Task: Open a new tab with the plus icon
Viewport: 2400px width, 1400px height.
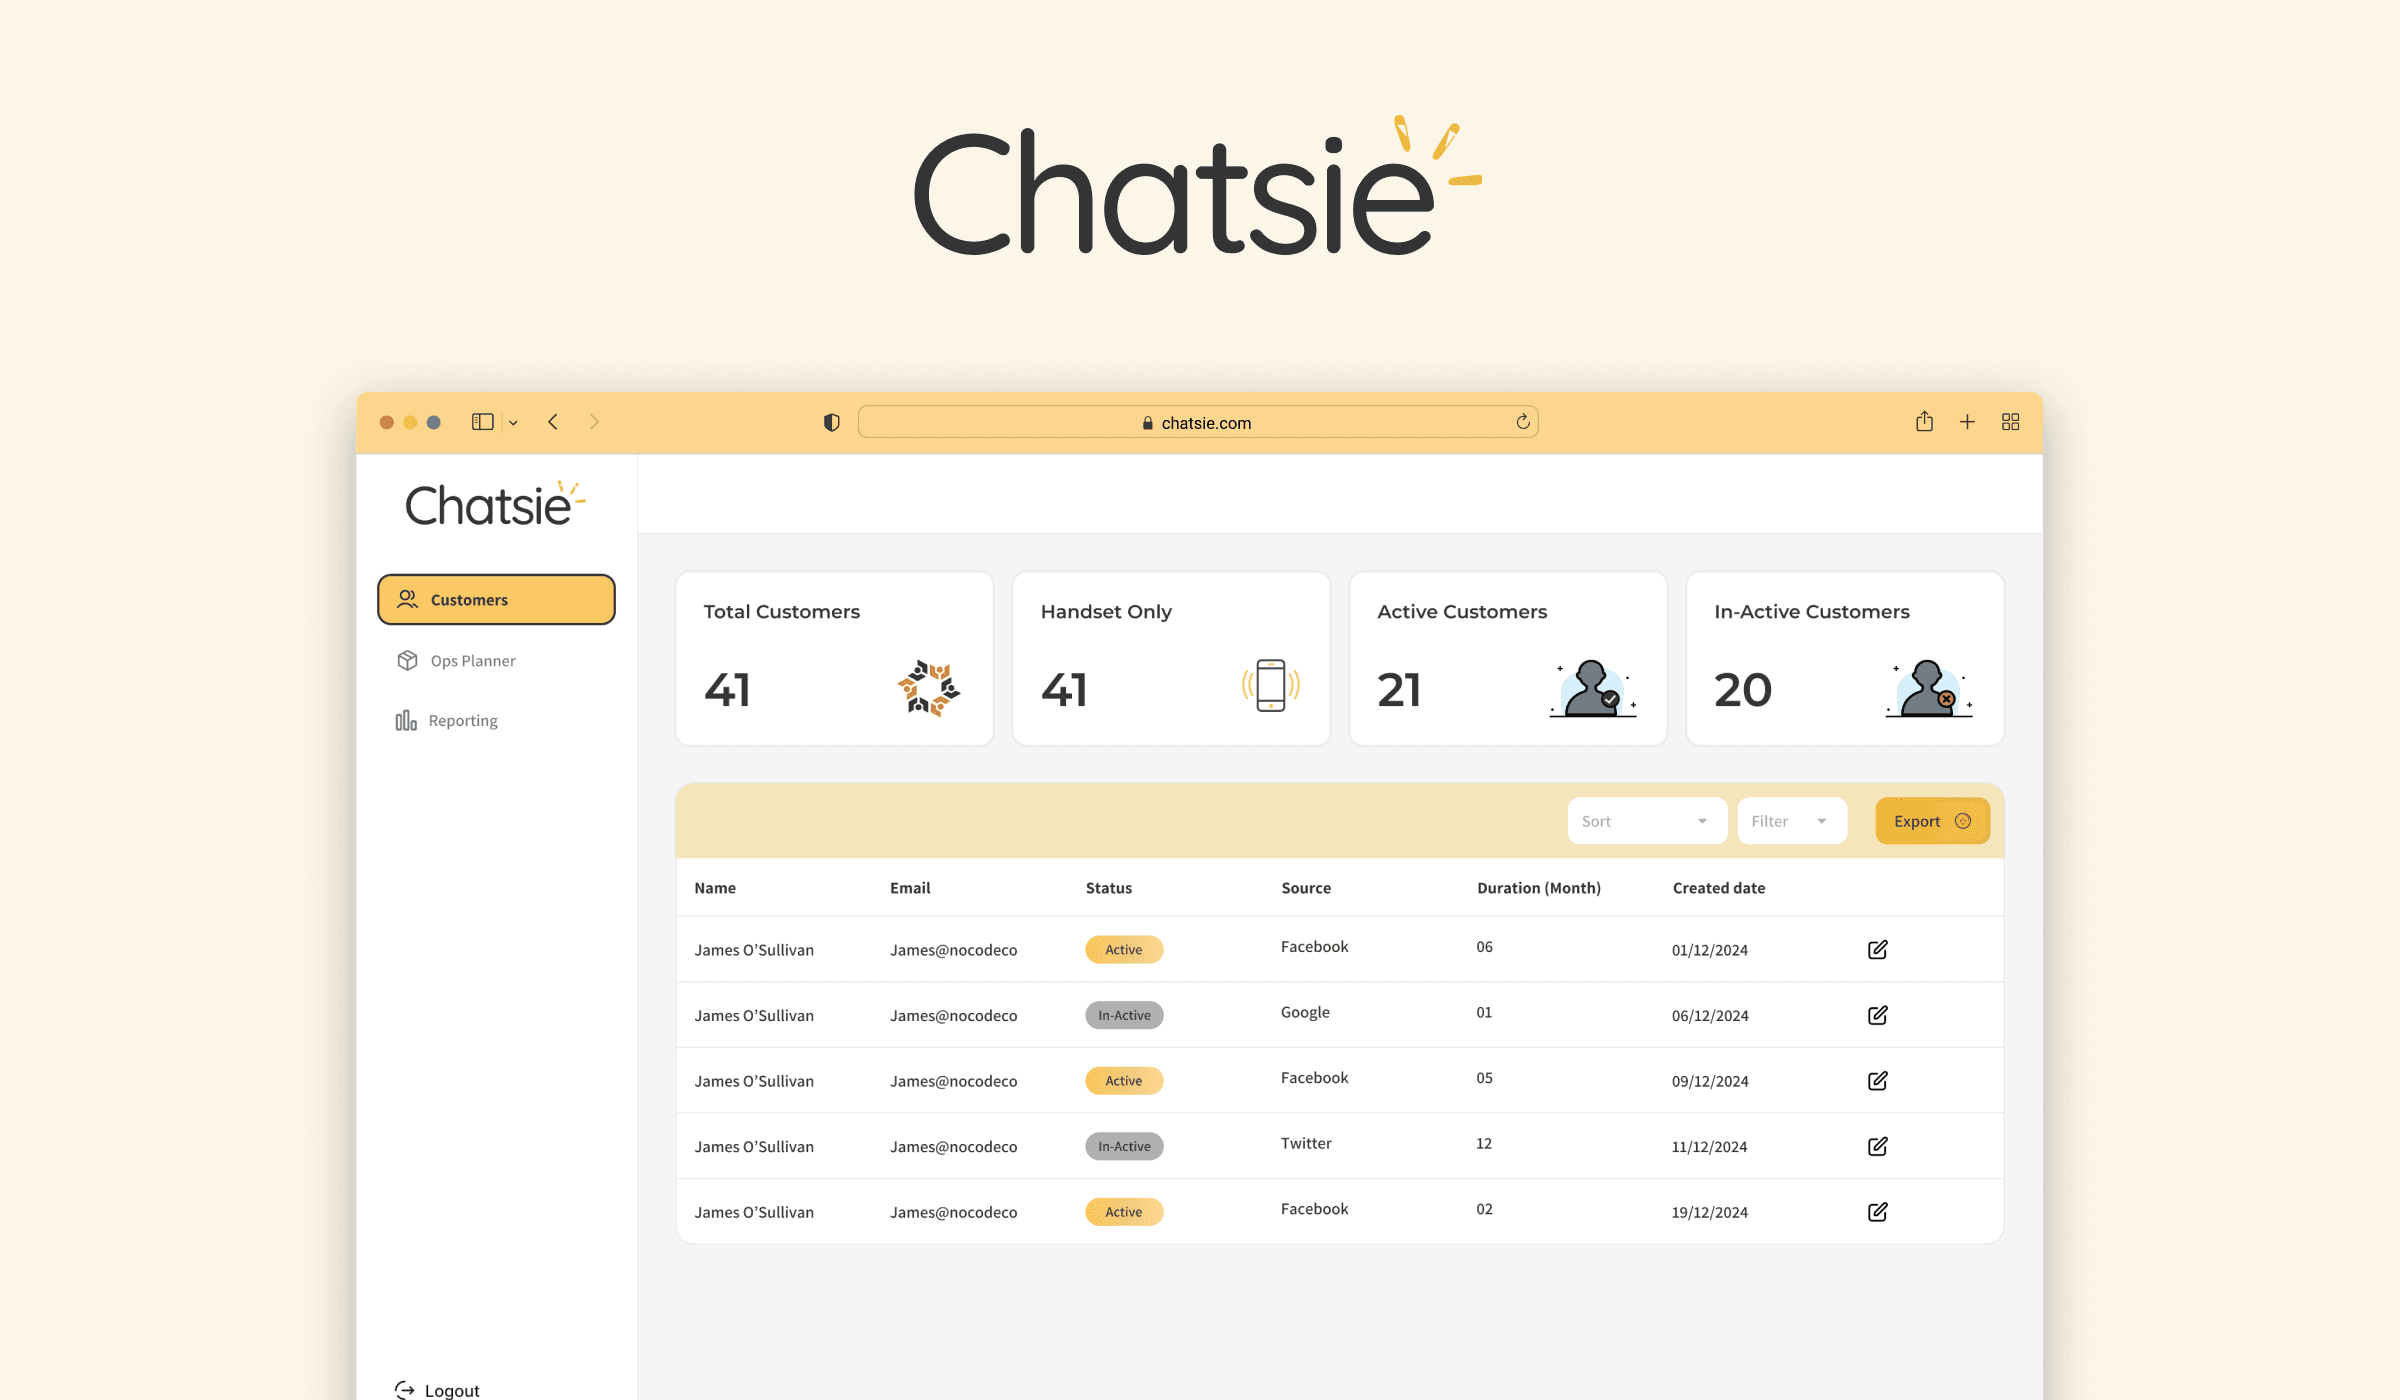Action: [x=1967, y=422]
